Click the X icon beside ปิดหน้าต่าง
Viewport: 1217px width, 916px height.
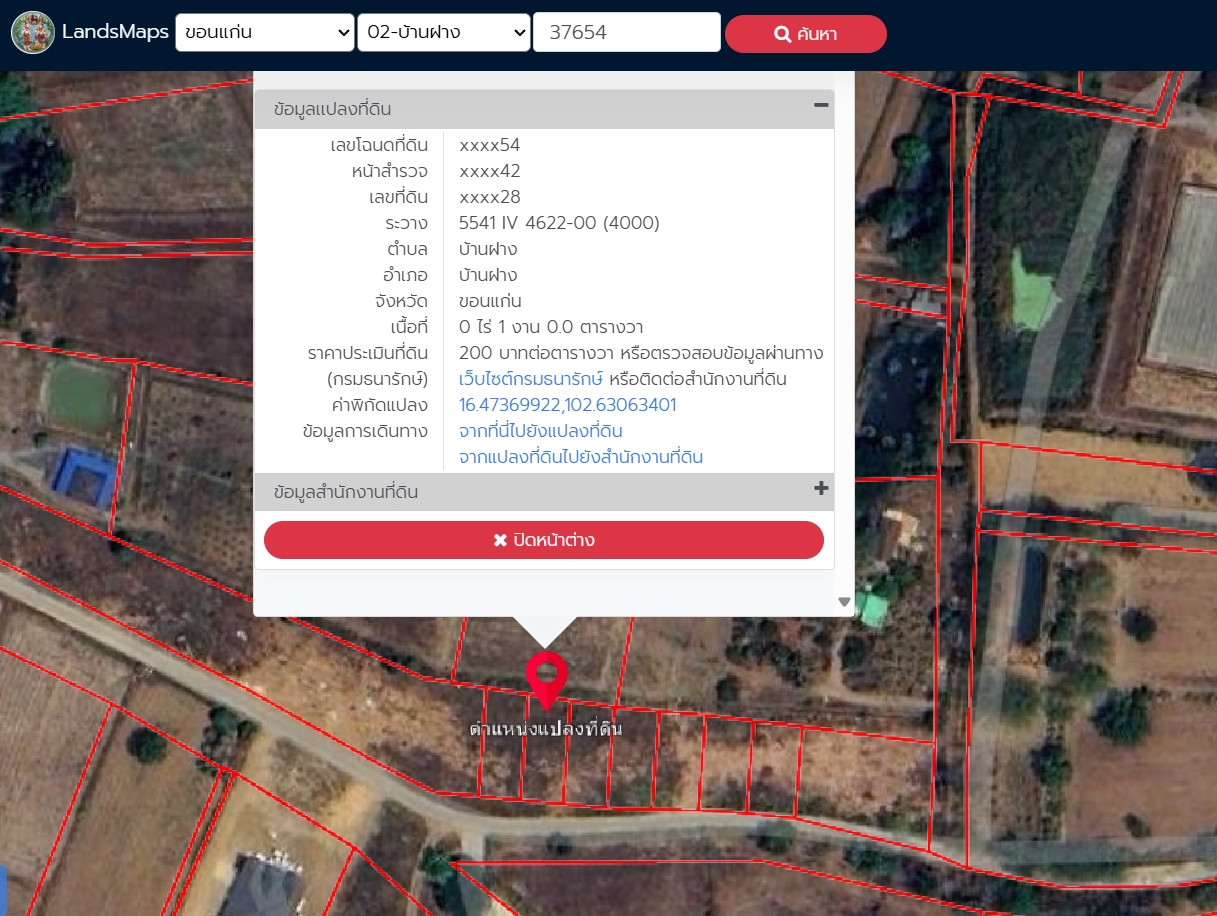point(500,541)
